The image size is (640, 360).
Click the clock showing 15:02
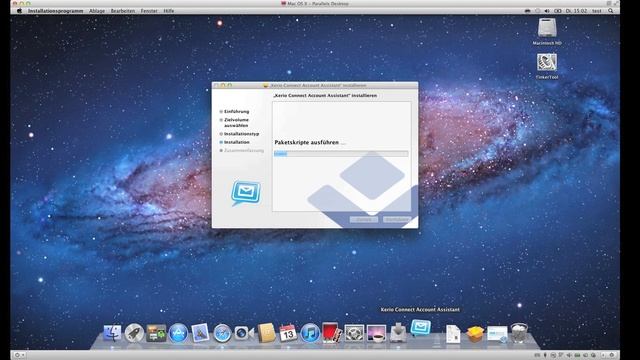pyautogui.click(x=576, y=11)
